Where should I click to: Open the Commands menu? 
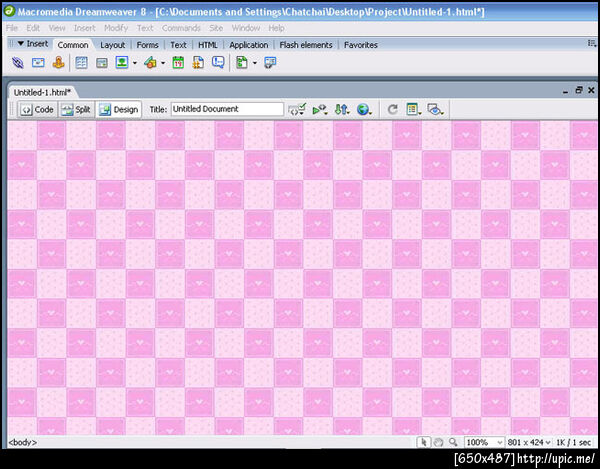click(x=181, y=28)
